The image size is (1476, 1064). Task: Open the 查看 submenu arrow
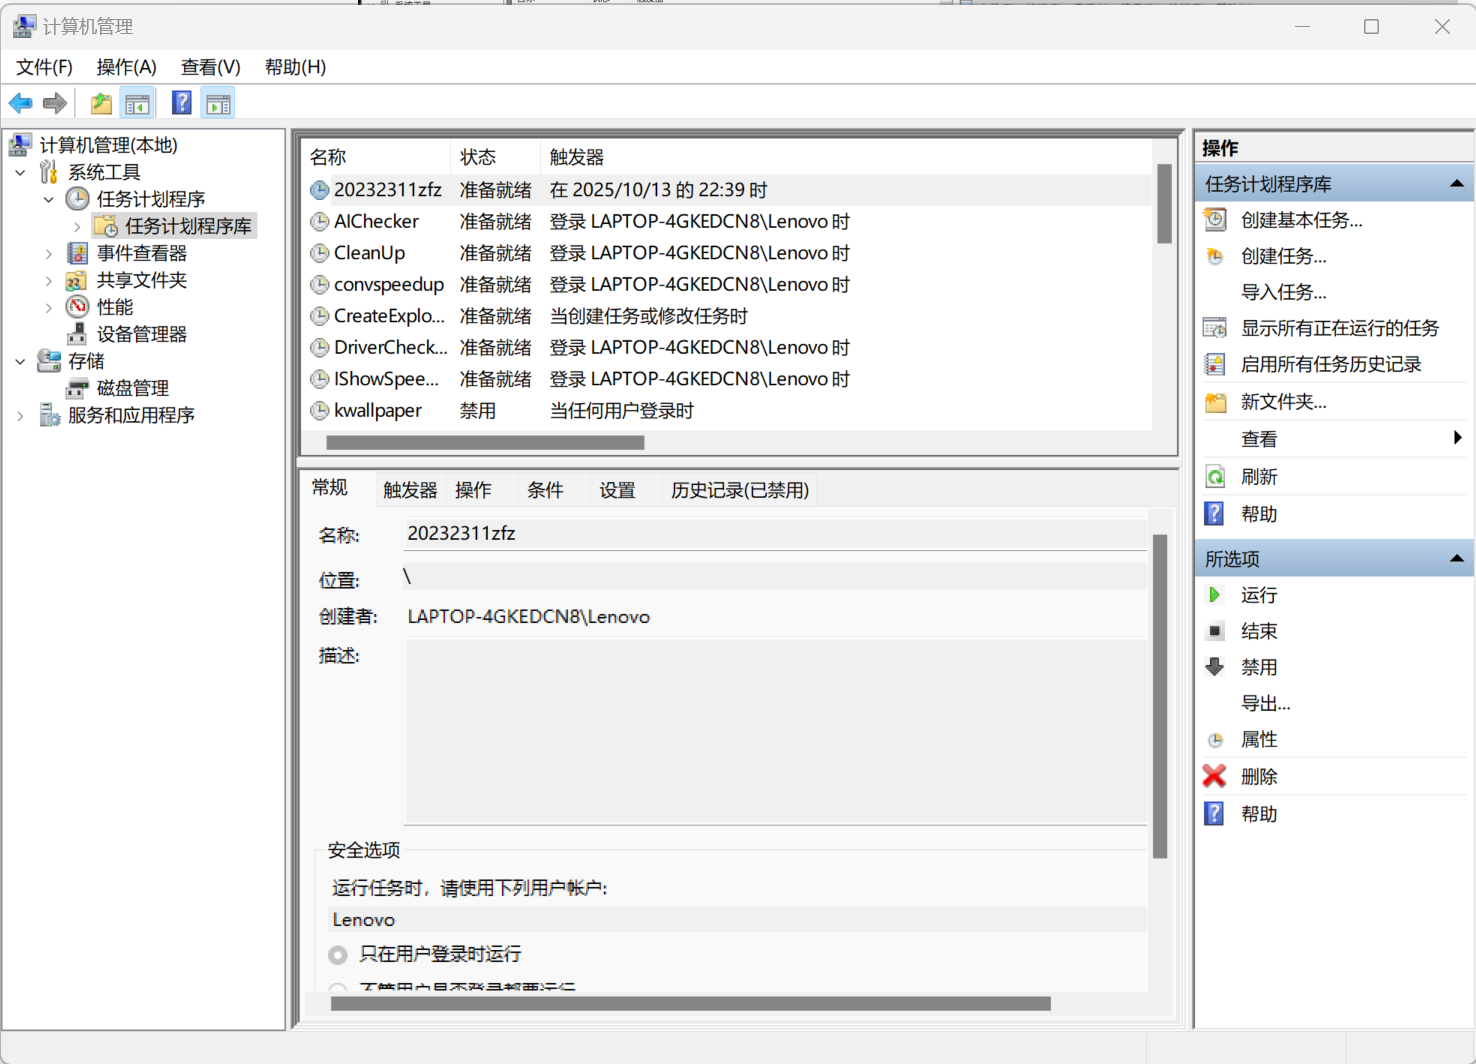[x=1457, y=438]
